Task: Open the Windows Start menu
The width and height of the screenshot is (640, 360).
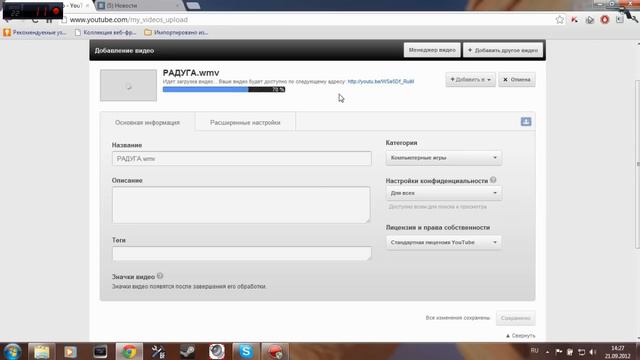Action: click(12, 351)
